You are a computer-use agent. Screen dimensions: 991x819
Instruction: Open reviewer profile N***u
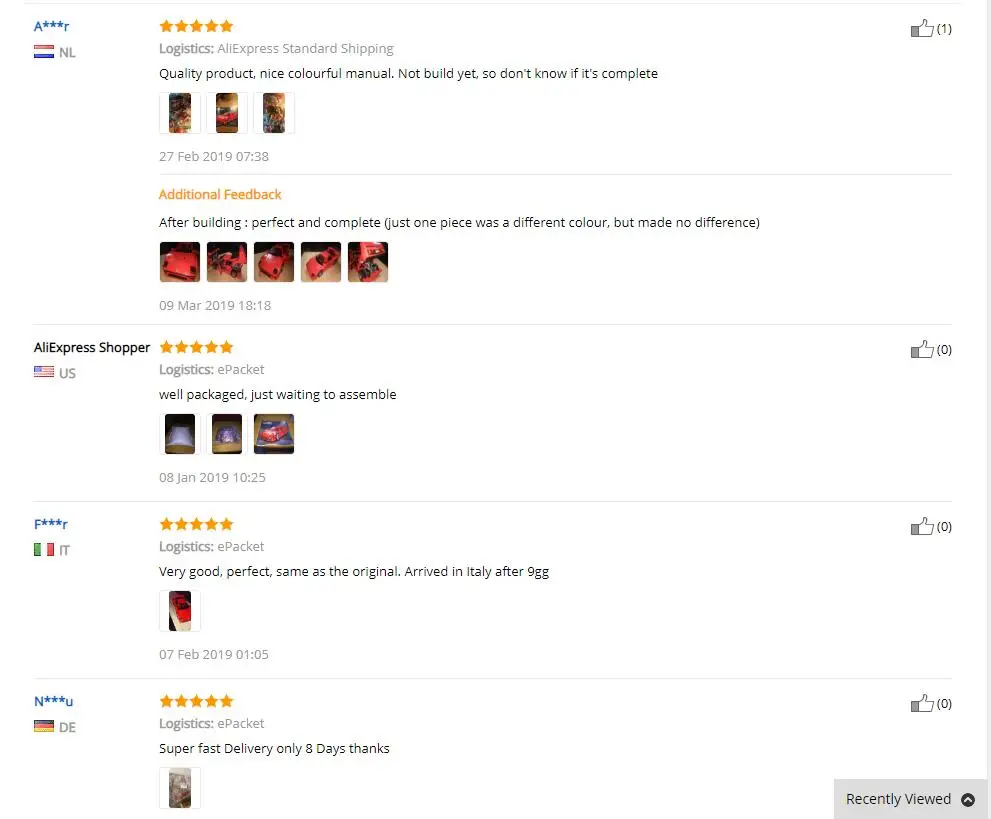(54, 701)
